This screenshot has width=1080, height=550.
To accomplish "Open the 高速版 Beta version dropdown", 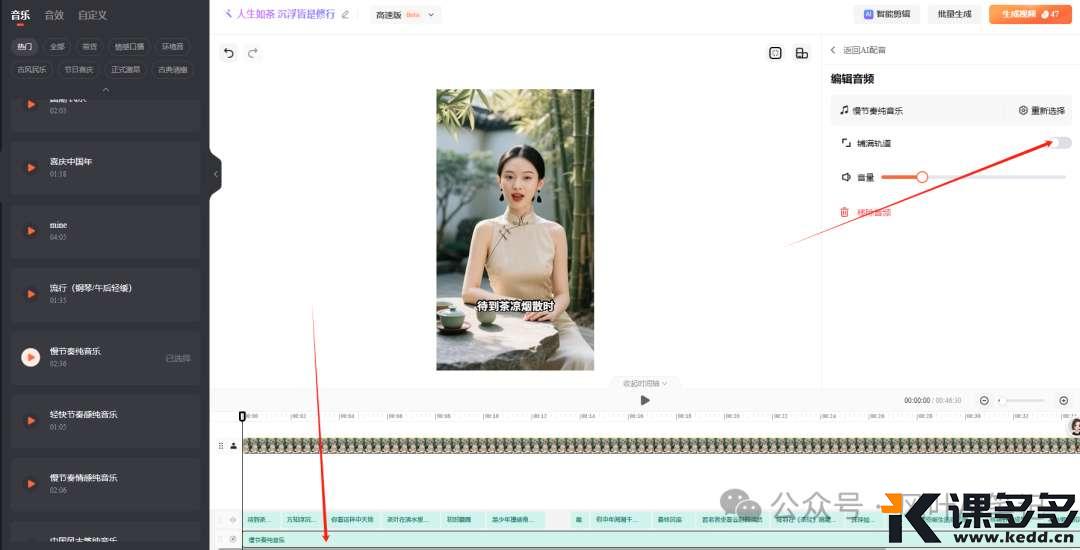I will pos(405,15).
